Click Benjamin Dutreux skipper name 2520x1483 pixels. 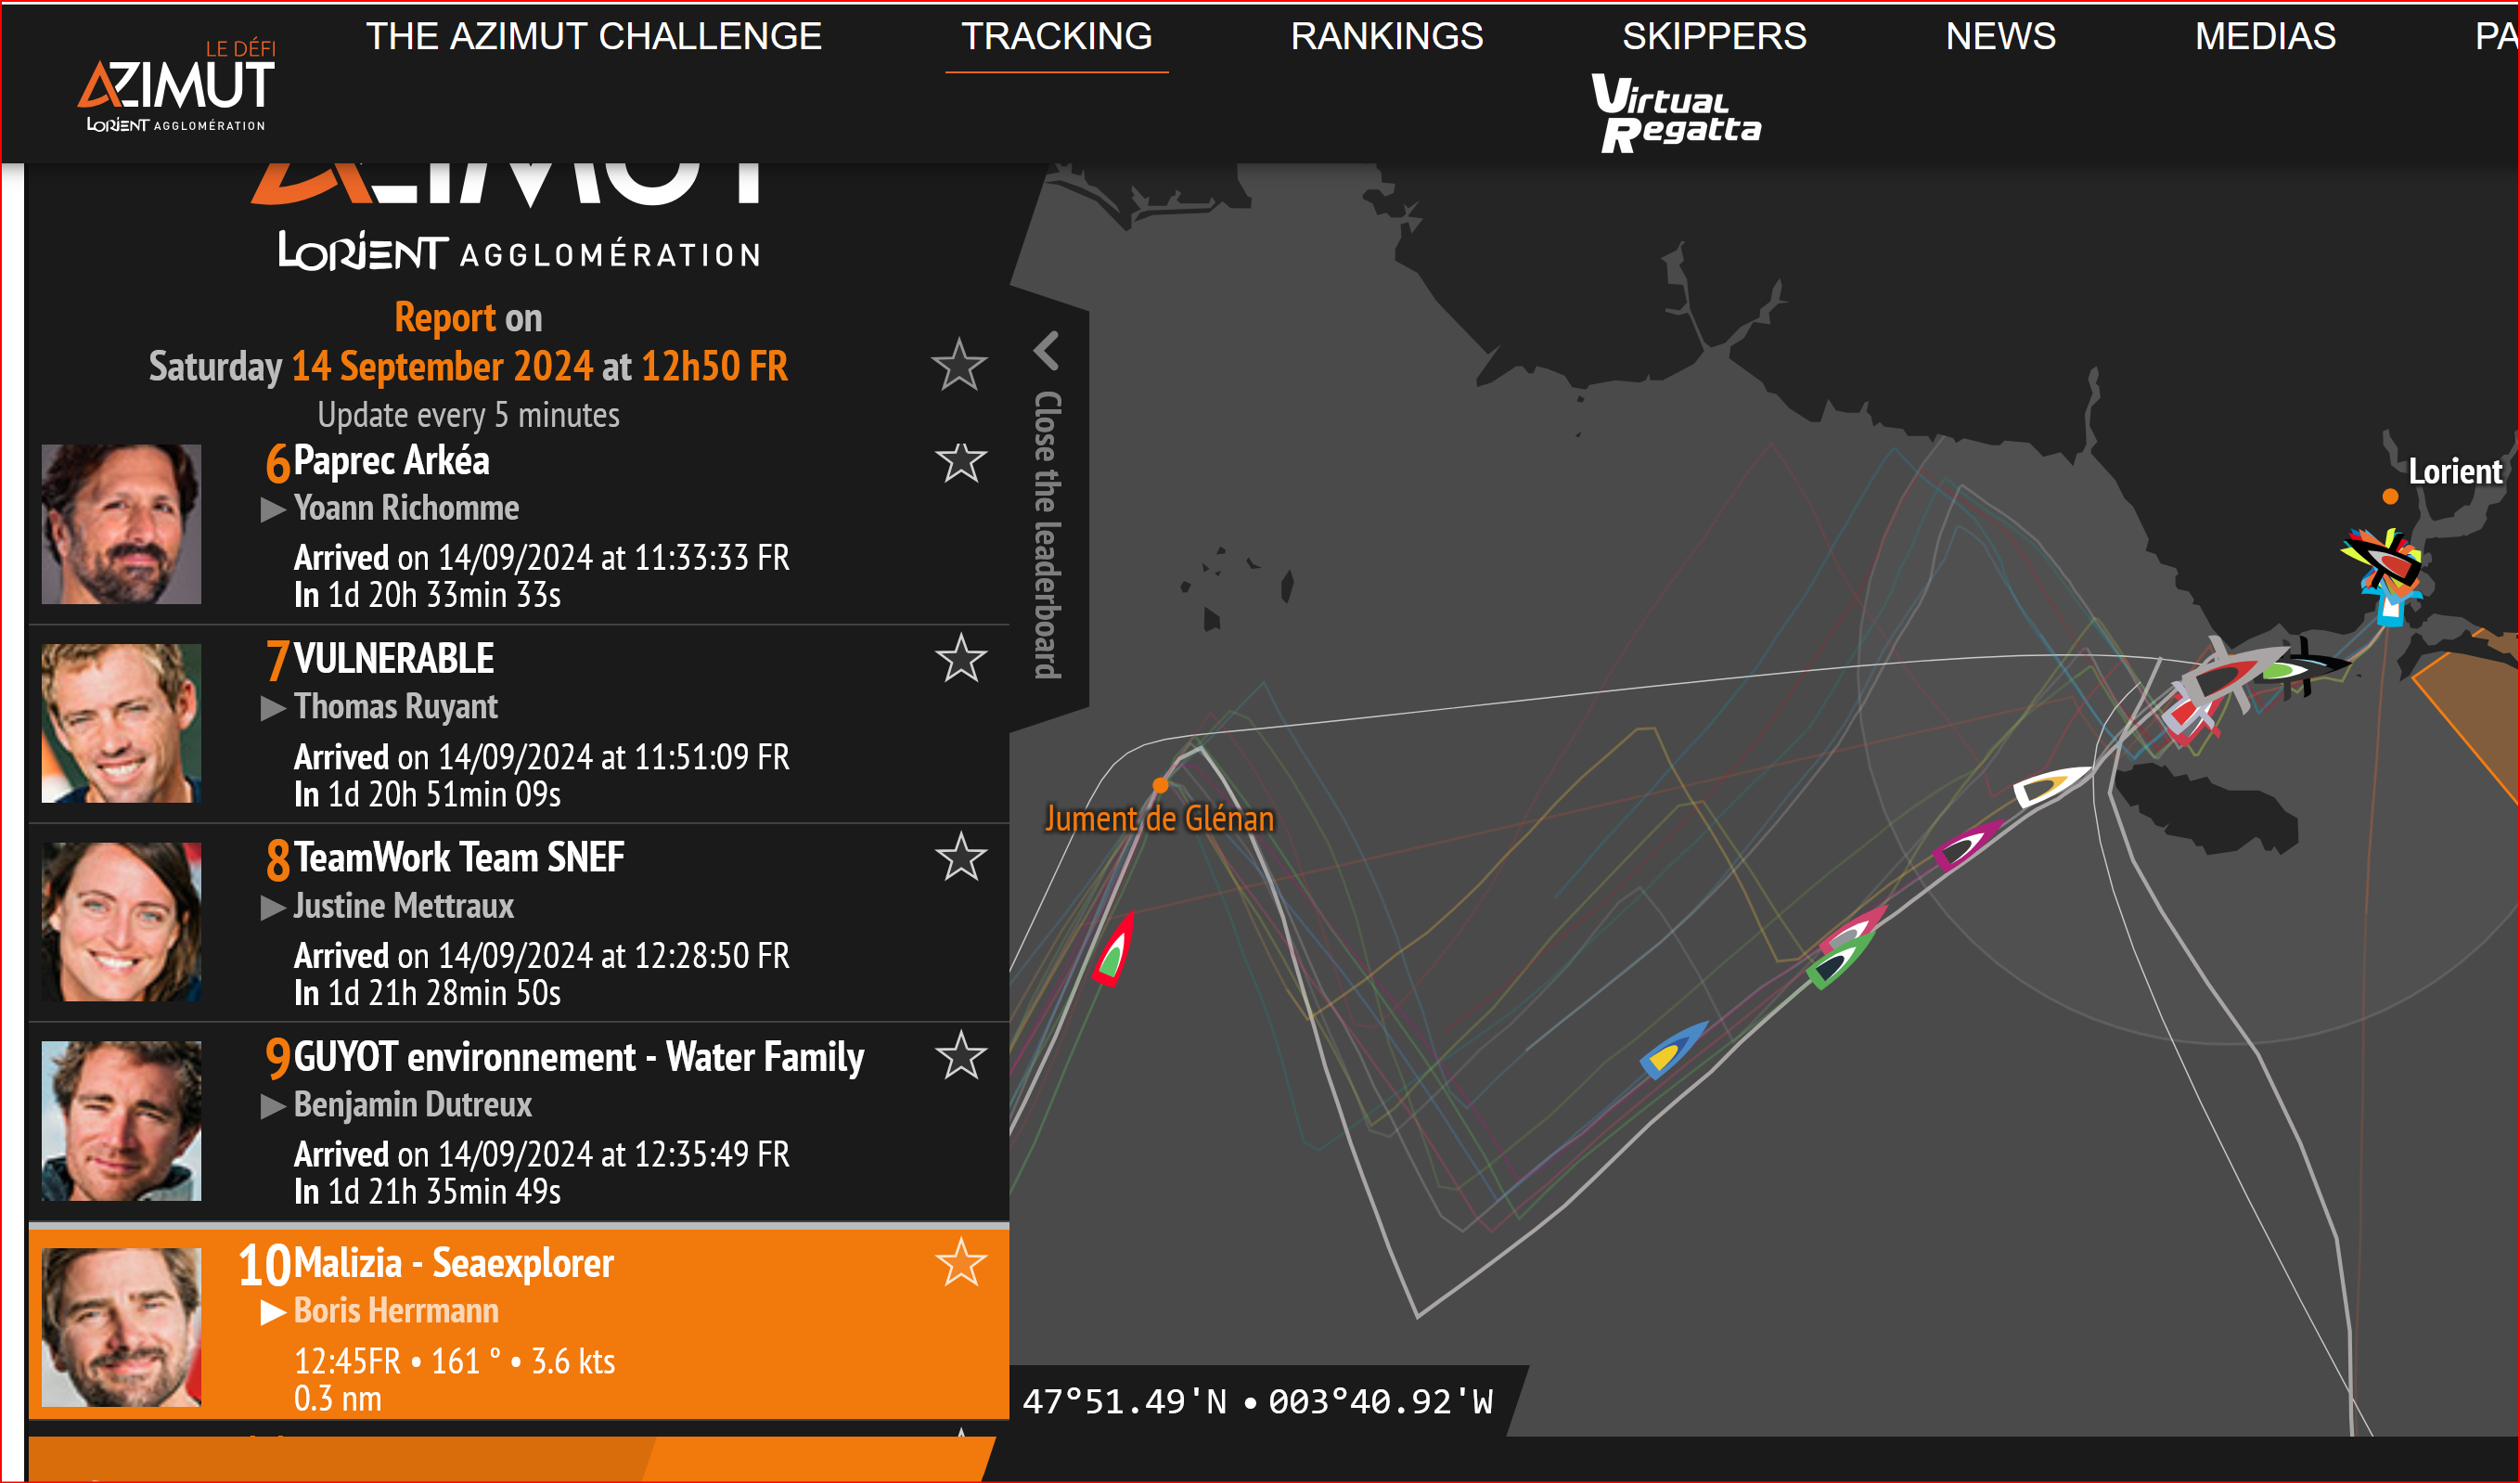click(x=412, y=1105)
